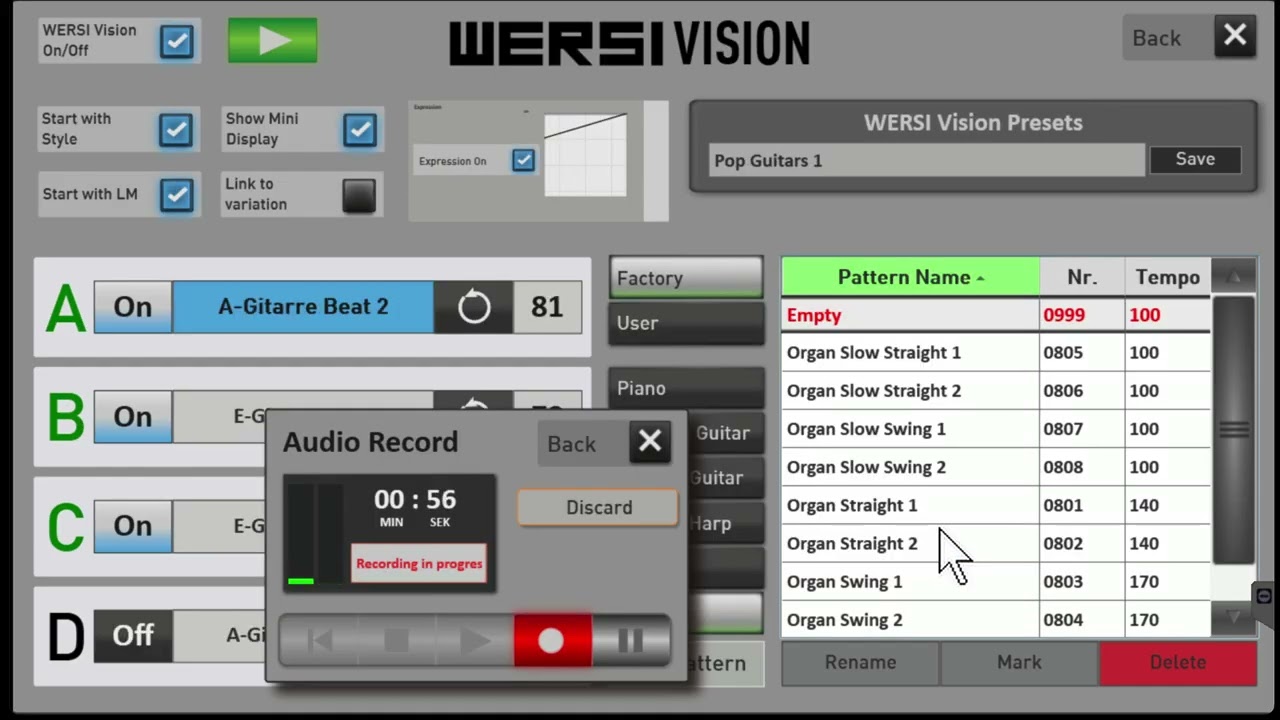The width and height of the screenshot is (1280, 720).
Task: Select Organ Slow Swing 2 pattern
Action: pos(995,467)
